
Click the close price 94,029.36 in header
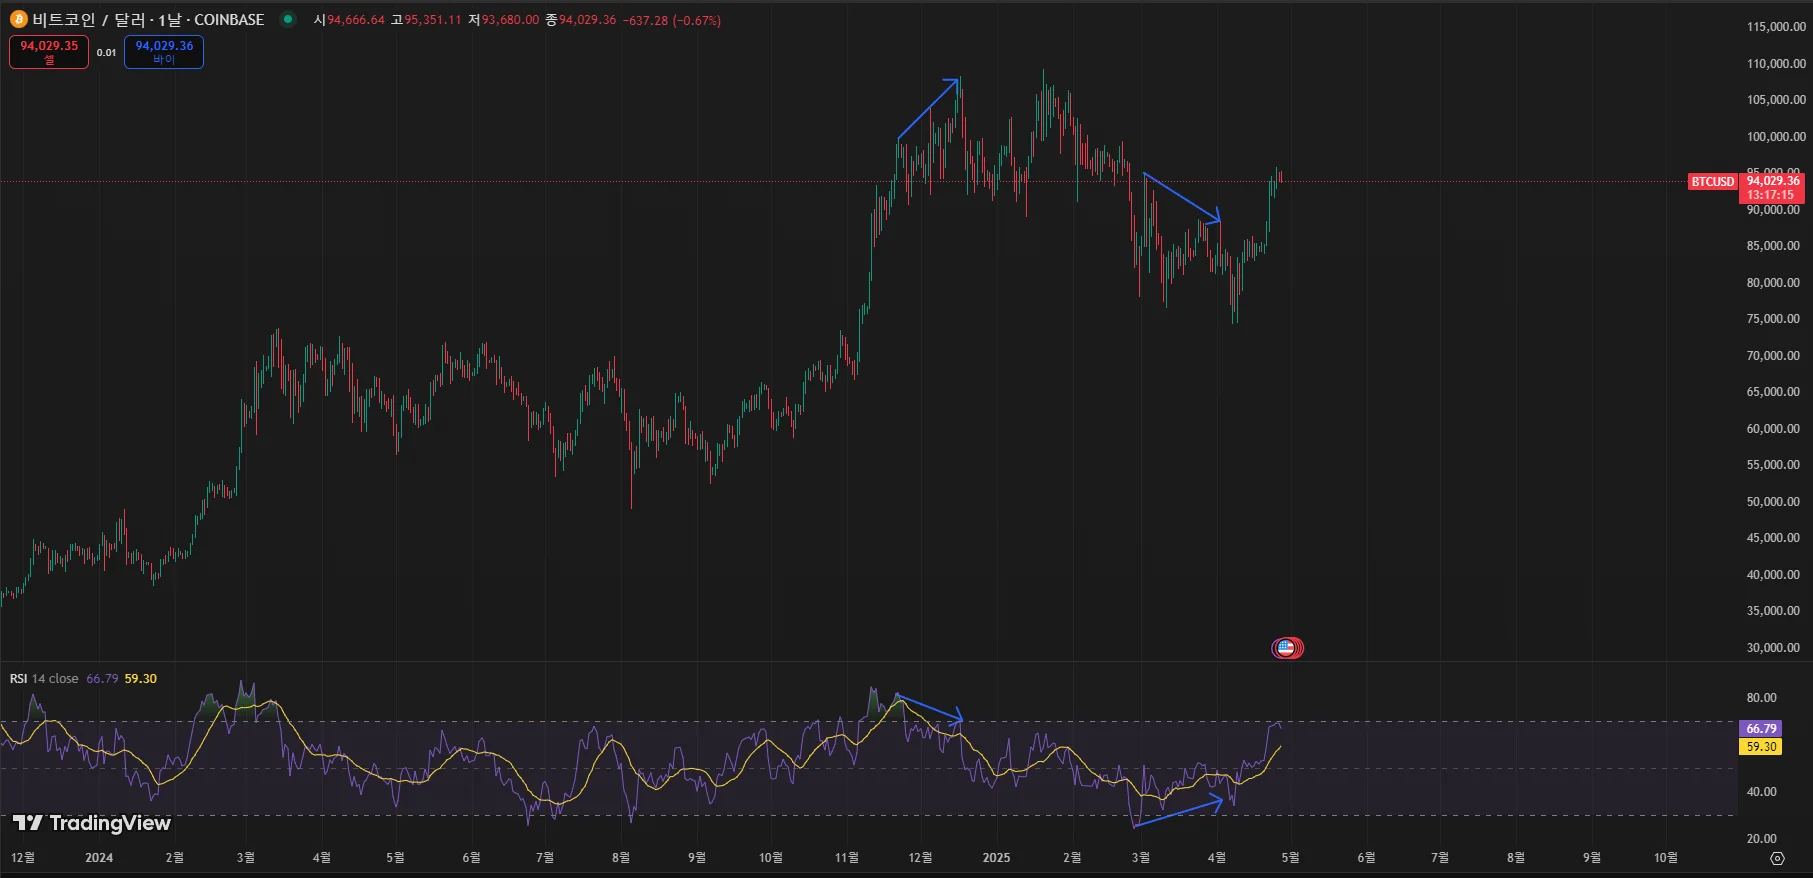[x=588, y=20]
